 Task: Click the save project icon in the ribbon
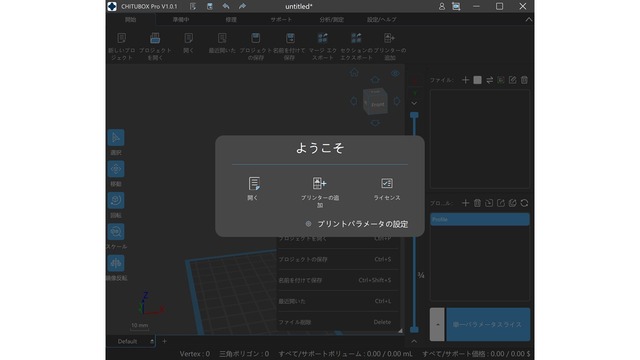pos(256,38)
